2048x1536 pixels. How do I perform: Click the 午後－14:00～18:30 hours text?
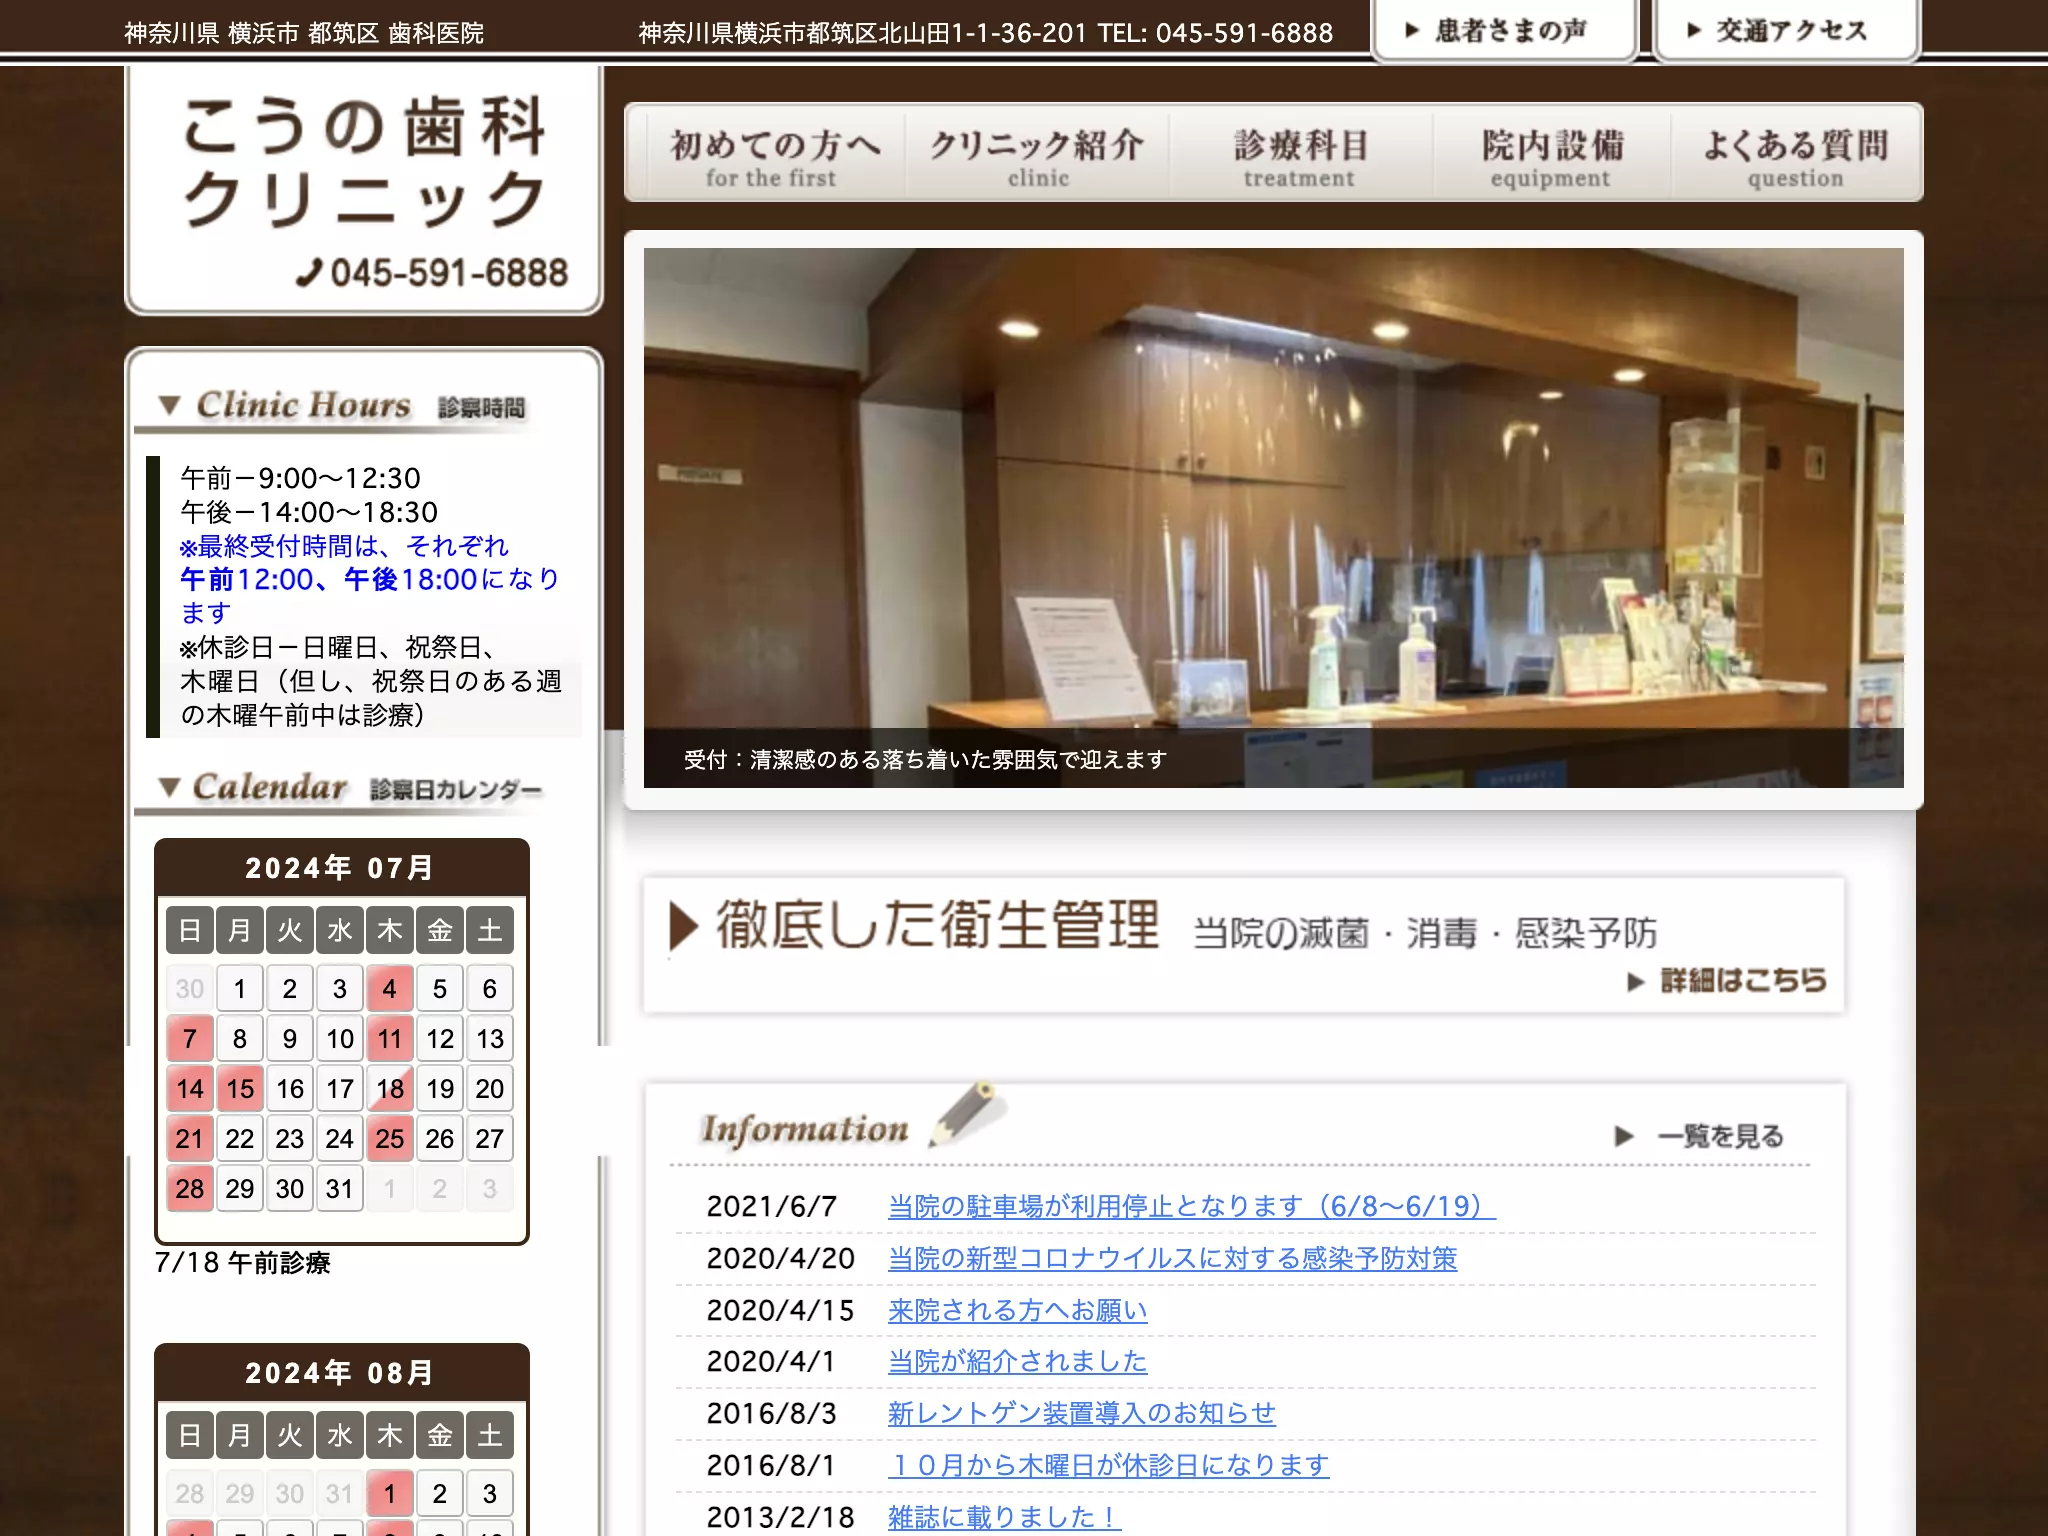point(309,511)
